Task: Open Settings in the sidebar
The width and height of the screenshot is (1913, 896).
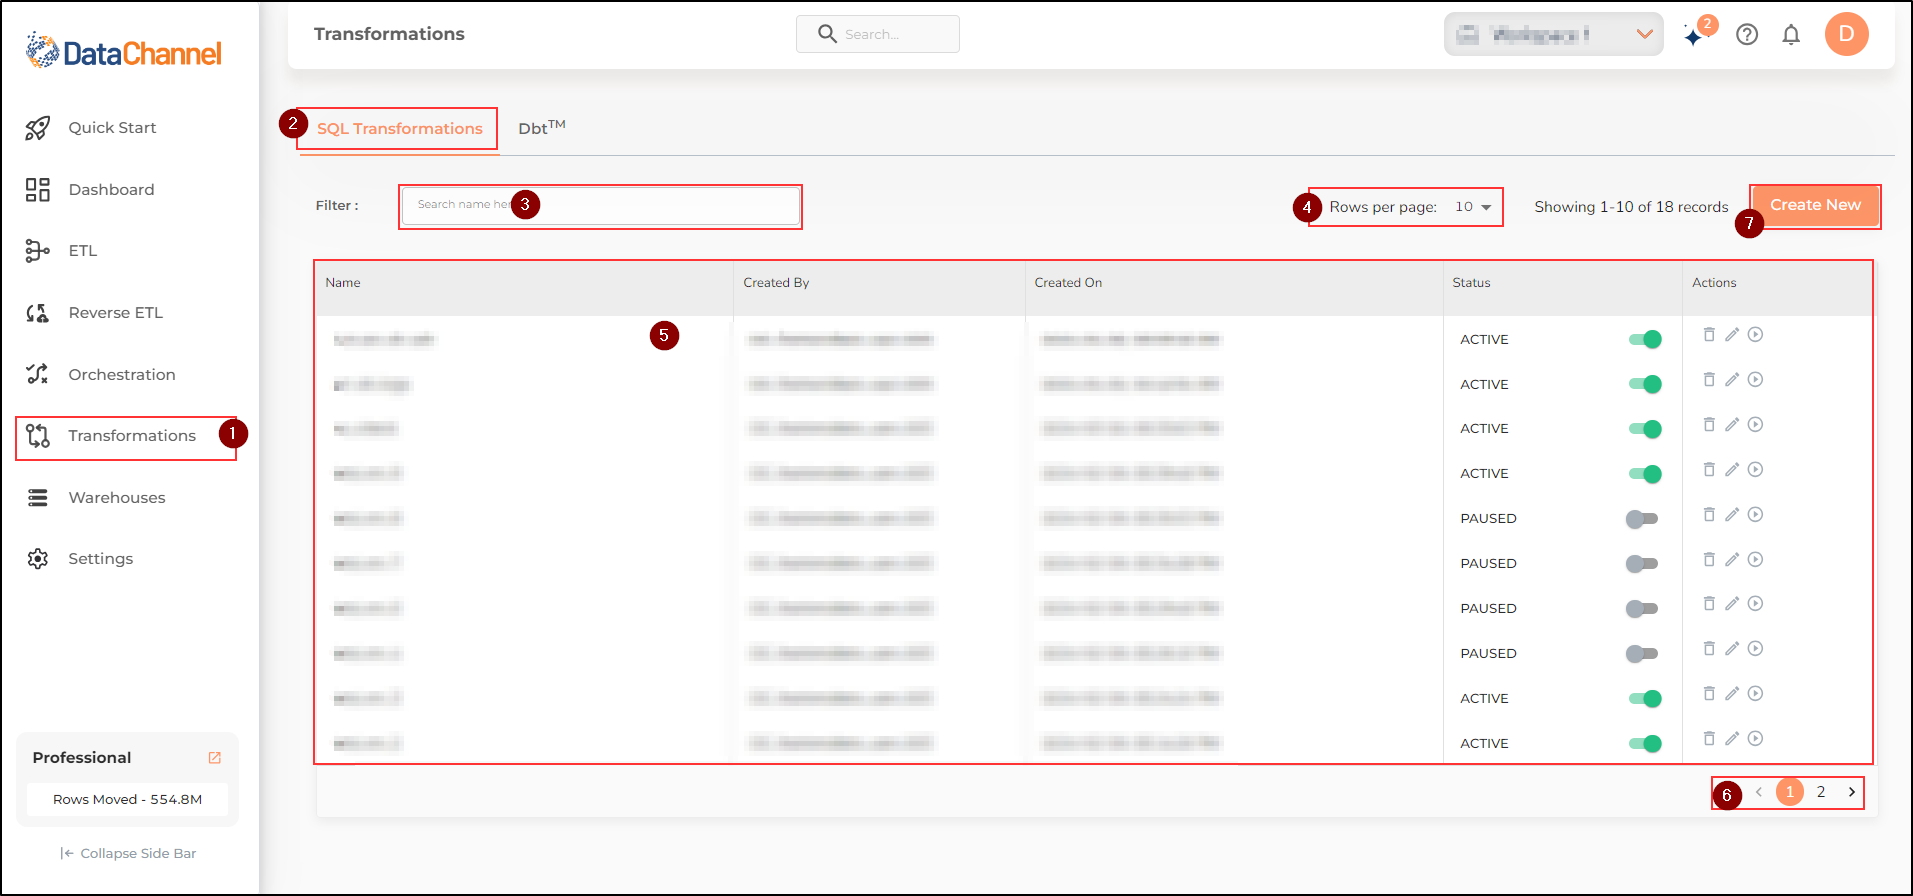Action: [100, 559]
